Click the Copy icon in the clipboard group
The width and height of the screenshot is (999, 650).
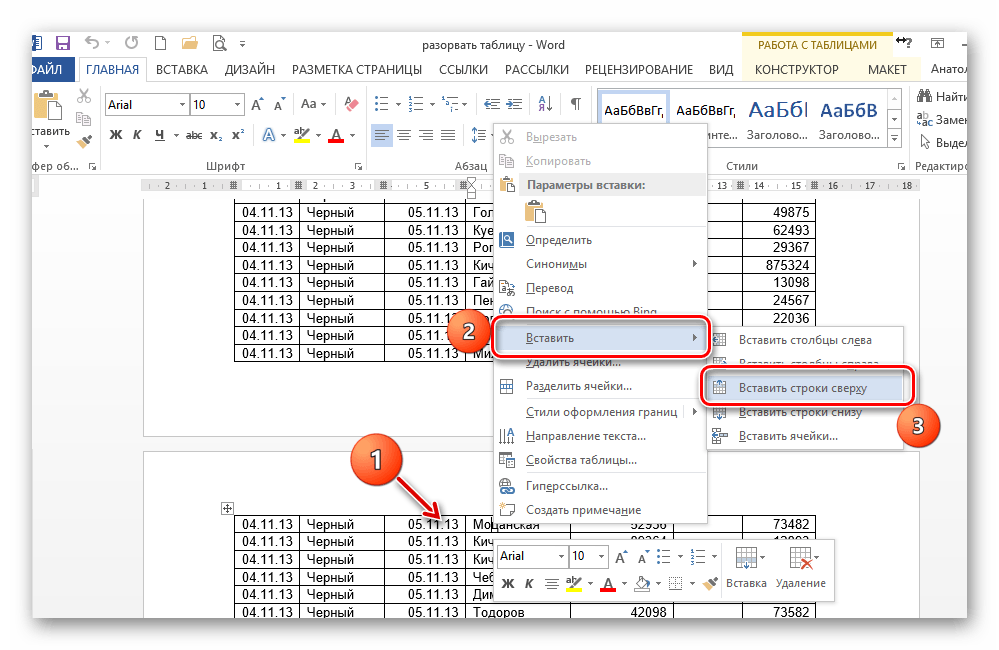[x=83, y=119]
